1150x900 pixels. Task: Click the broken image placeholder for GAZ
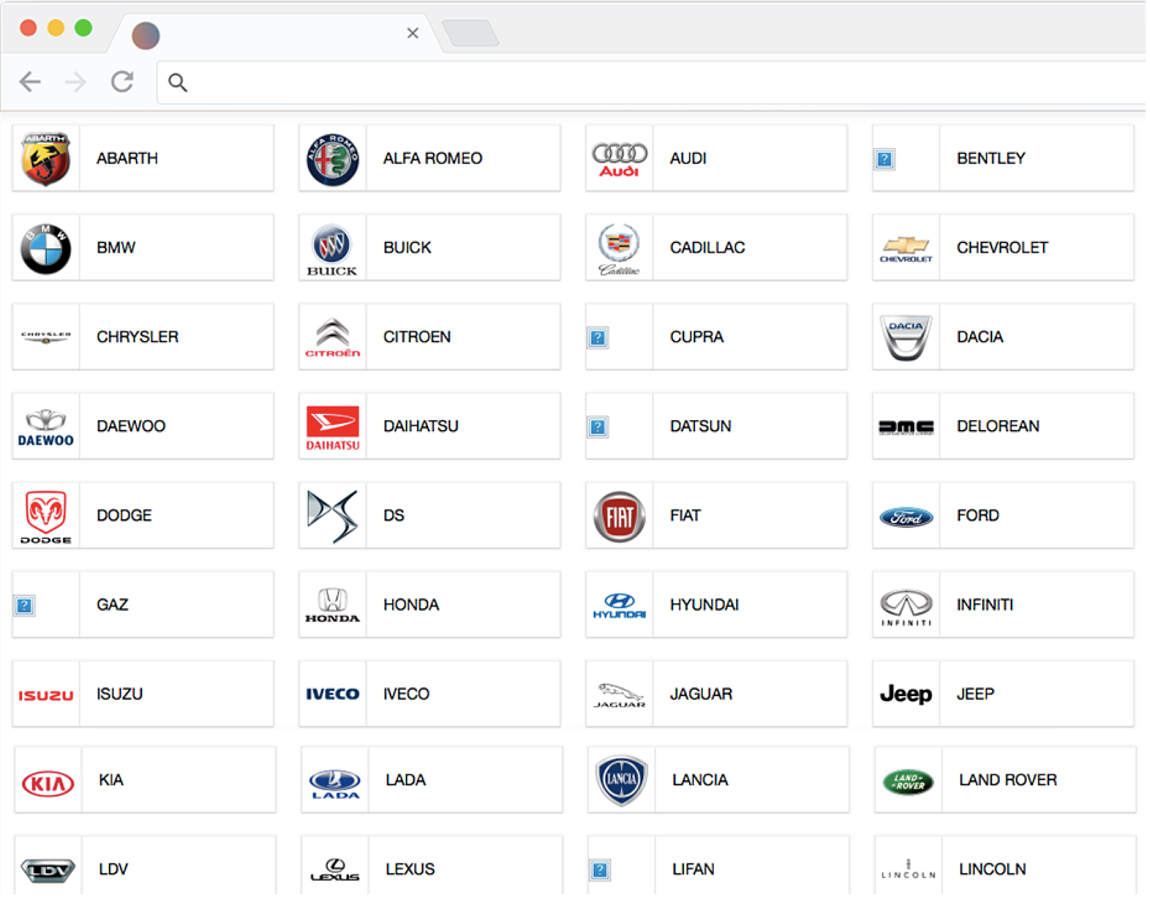[24, 606]
